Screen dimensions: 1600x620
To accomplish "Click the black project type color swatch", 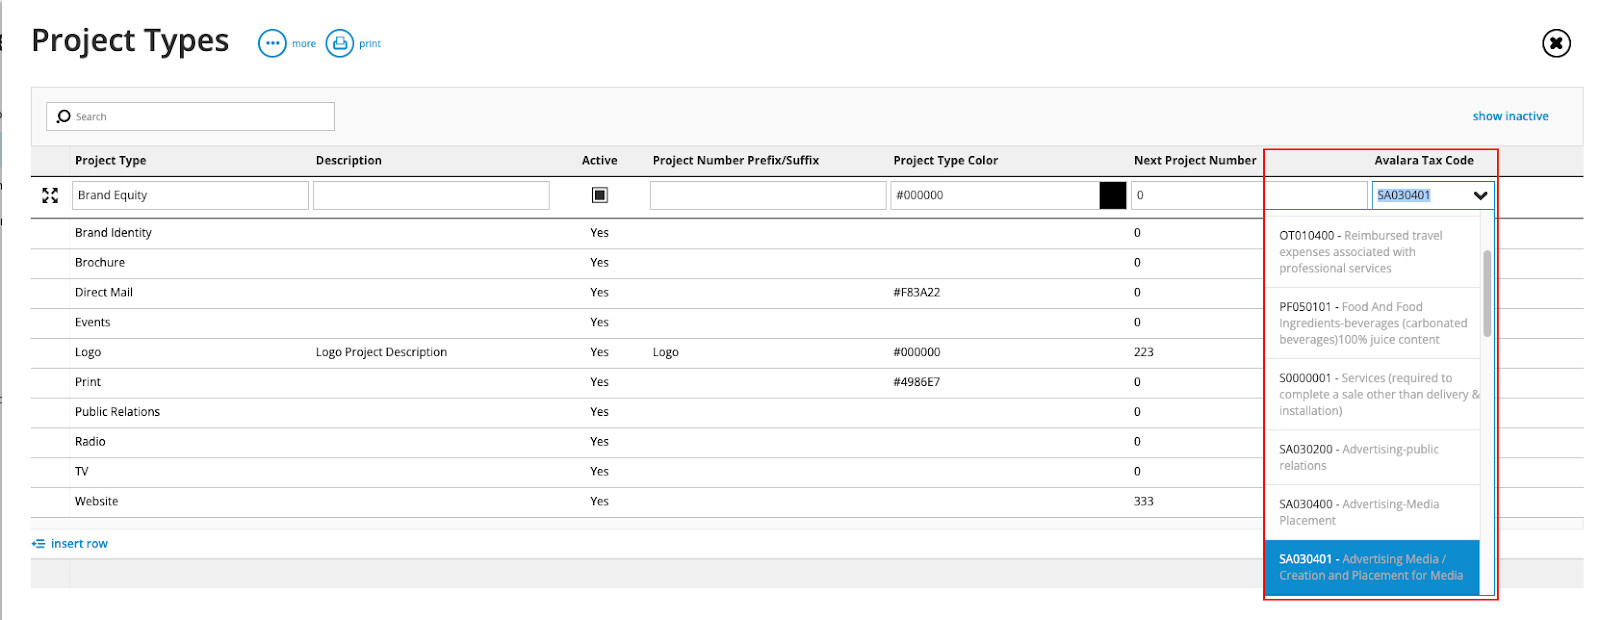I will 1112,195.
